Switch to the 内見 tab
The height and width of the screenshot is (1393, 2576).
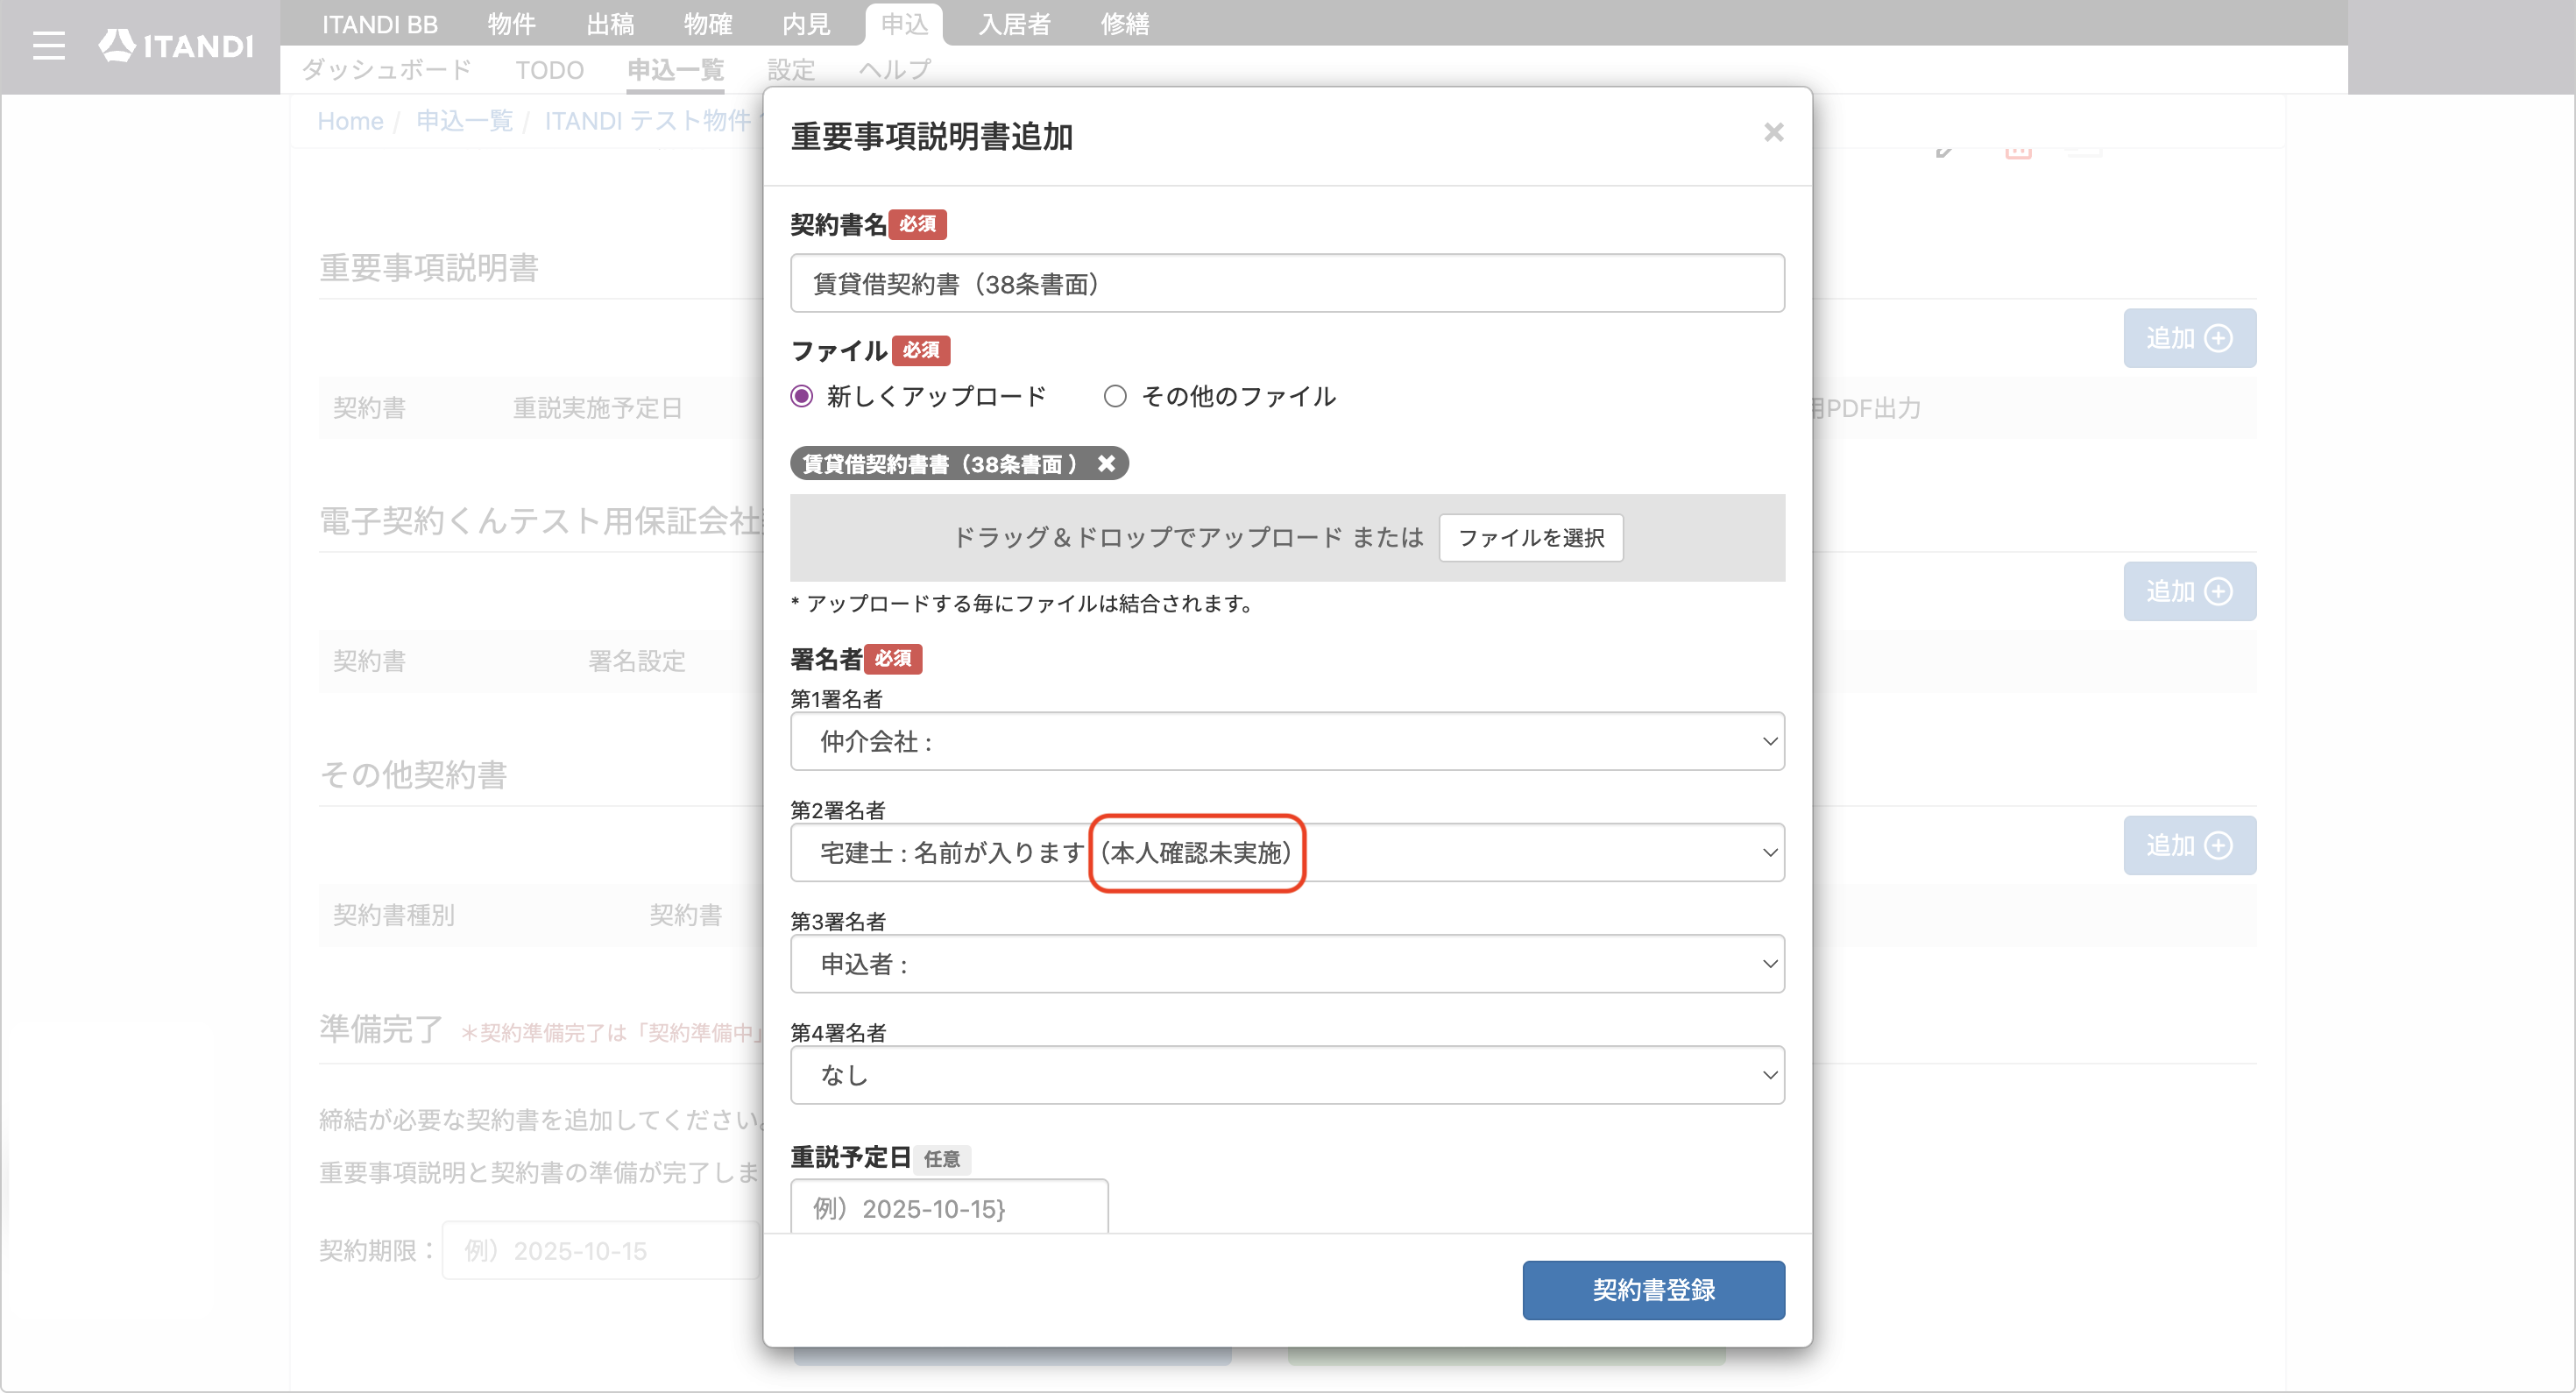coord(806,24)
